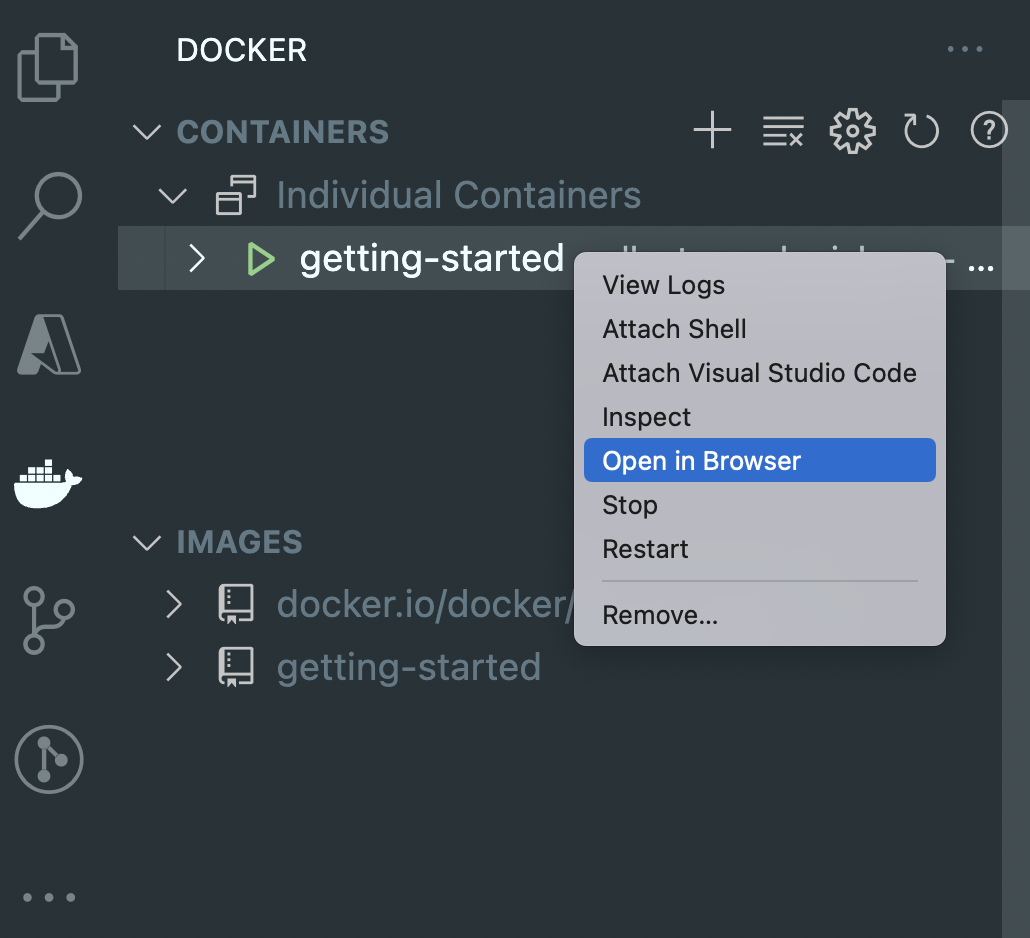This screenshot has height=938, width=1030.
Task: Open Docker extension settings gear
Action: (x=852, y=130)
